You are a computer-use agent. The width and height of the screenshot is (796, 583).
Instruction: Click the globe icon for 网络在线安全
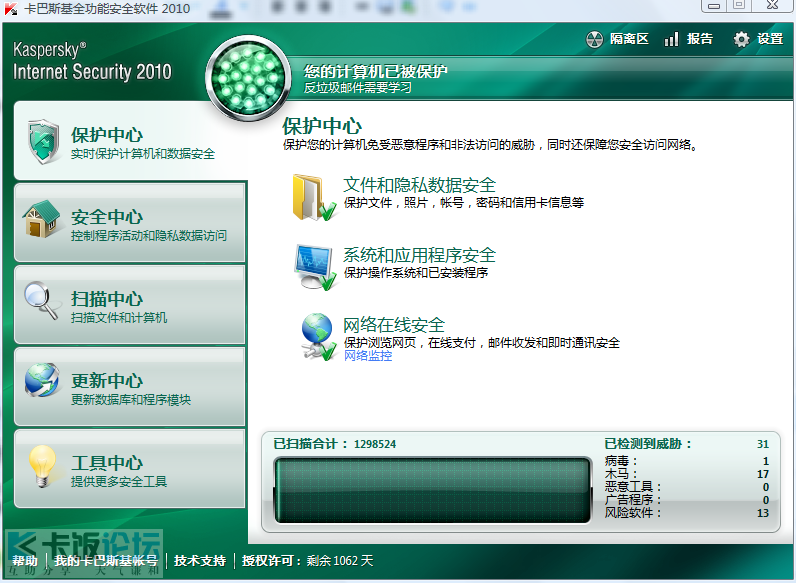pos(318,336)
